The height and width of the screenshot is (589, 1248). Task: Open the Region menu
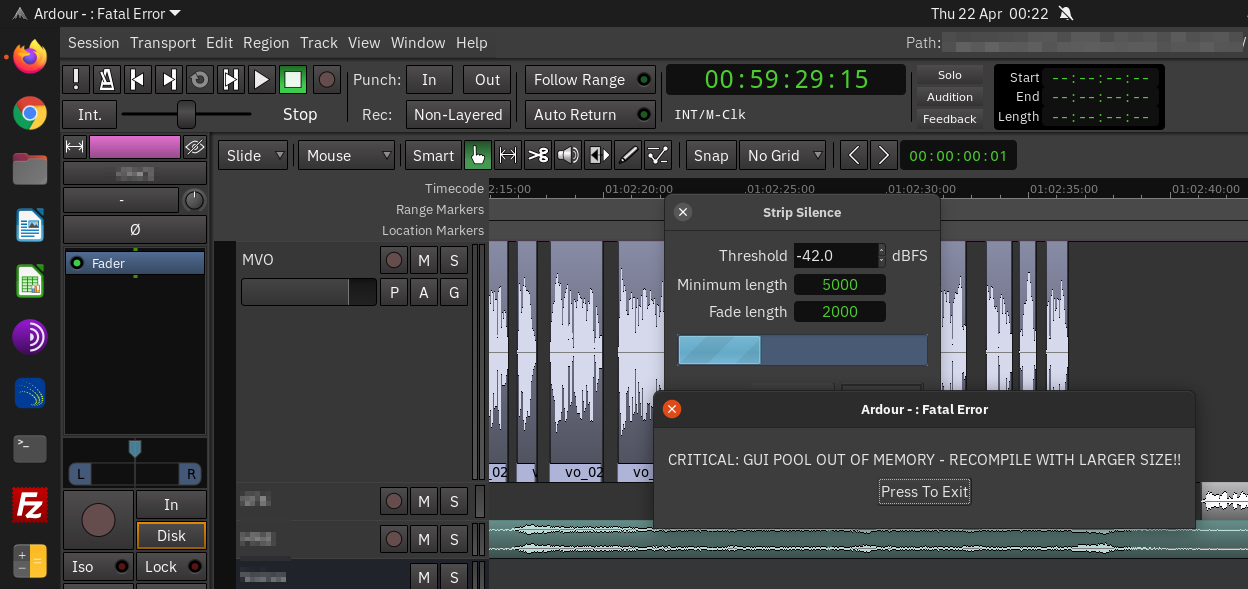coord(266,43)
